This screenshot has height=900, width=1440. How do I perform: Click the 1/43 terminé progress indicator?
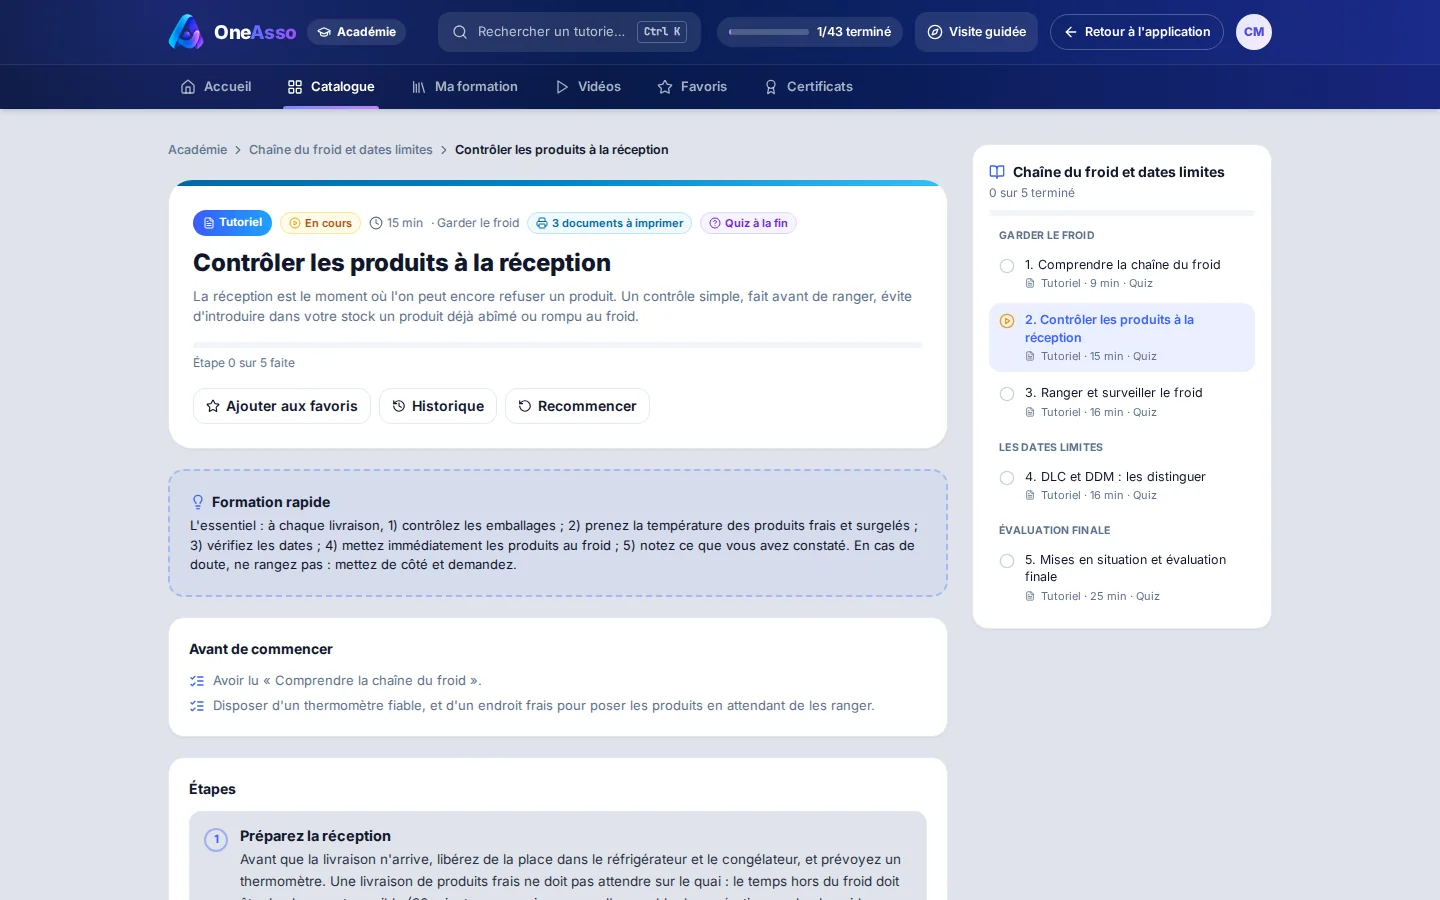[810, 32]
